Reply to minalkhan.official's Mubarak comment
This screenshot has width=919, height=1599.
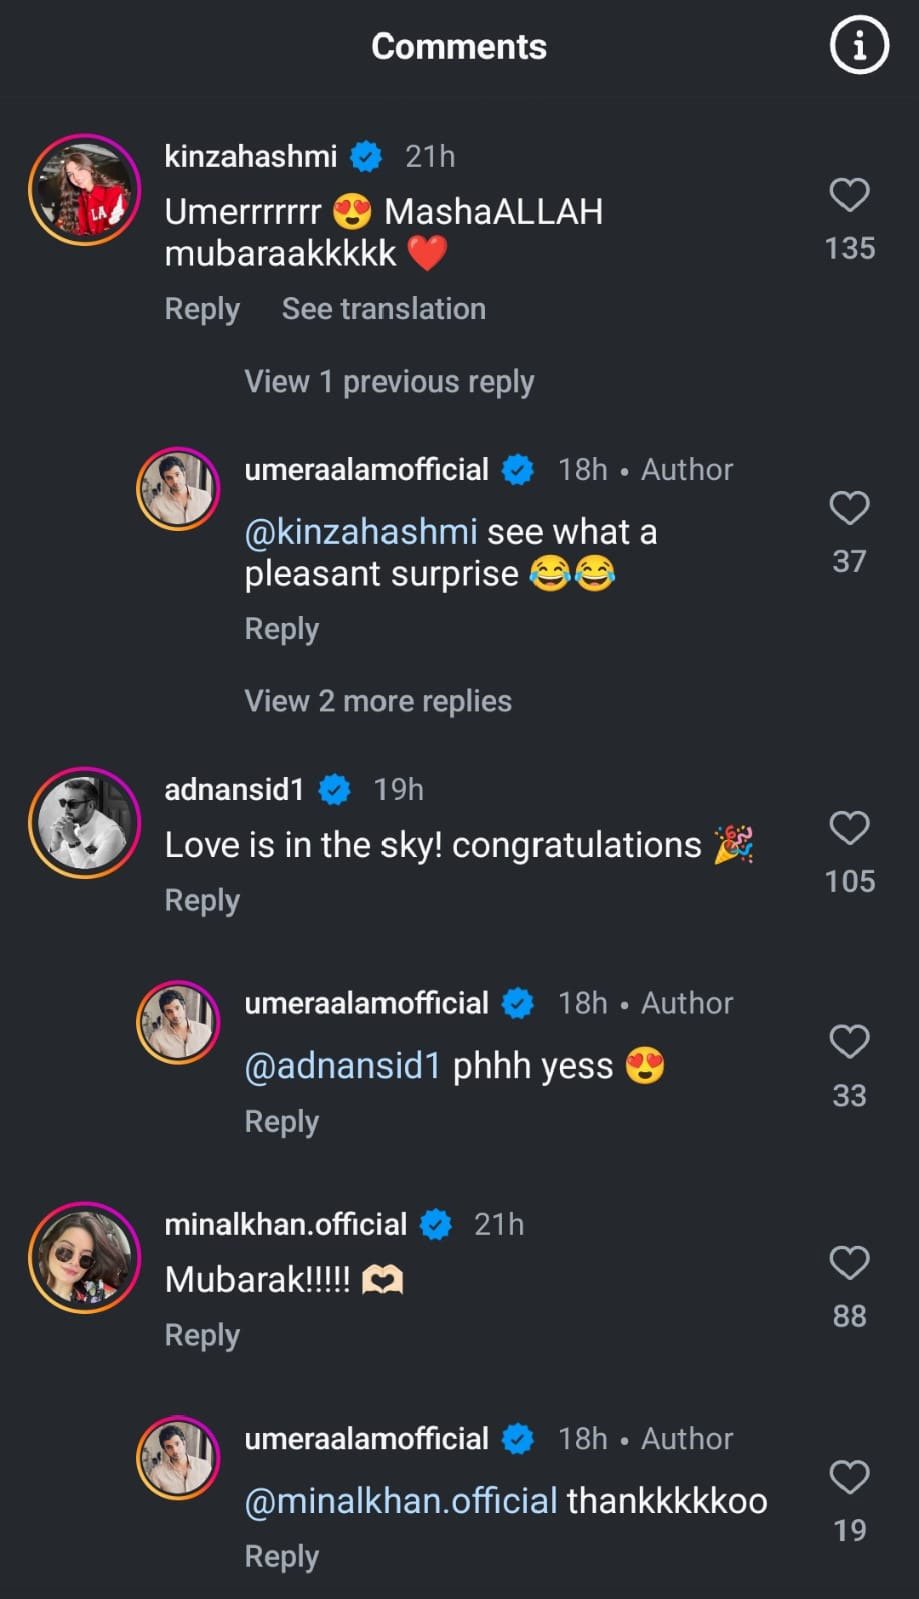click(202, 1335)
